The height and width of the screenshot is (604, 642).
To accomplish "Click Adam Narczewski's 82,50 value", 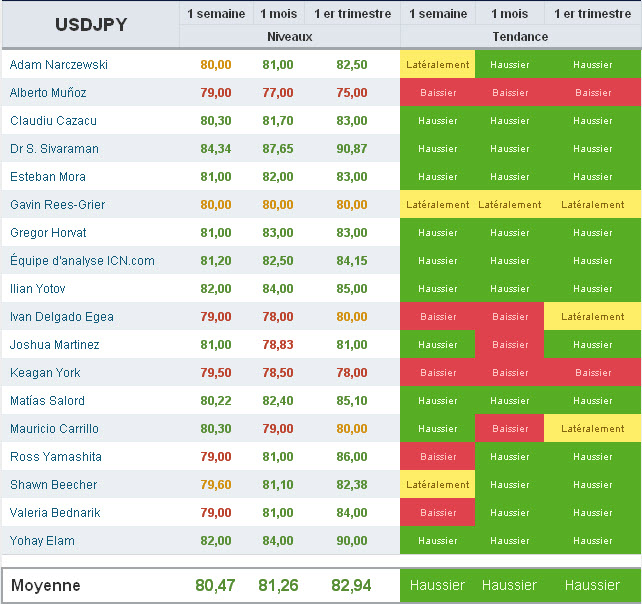I will click(352, 65).
